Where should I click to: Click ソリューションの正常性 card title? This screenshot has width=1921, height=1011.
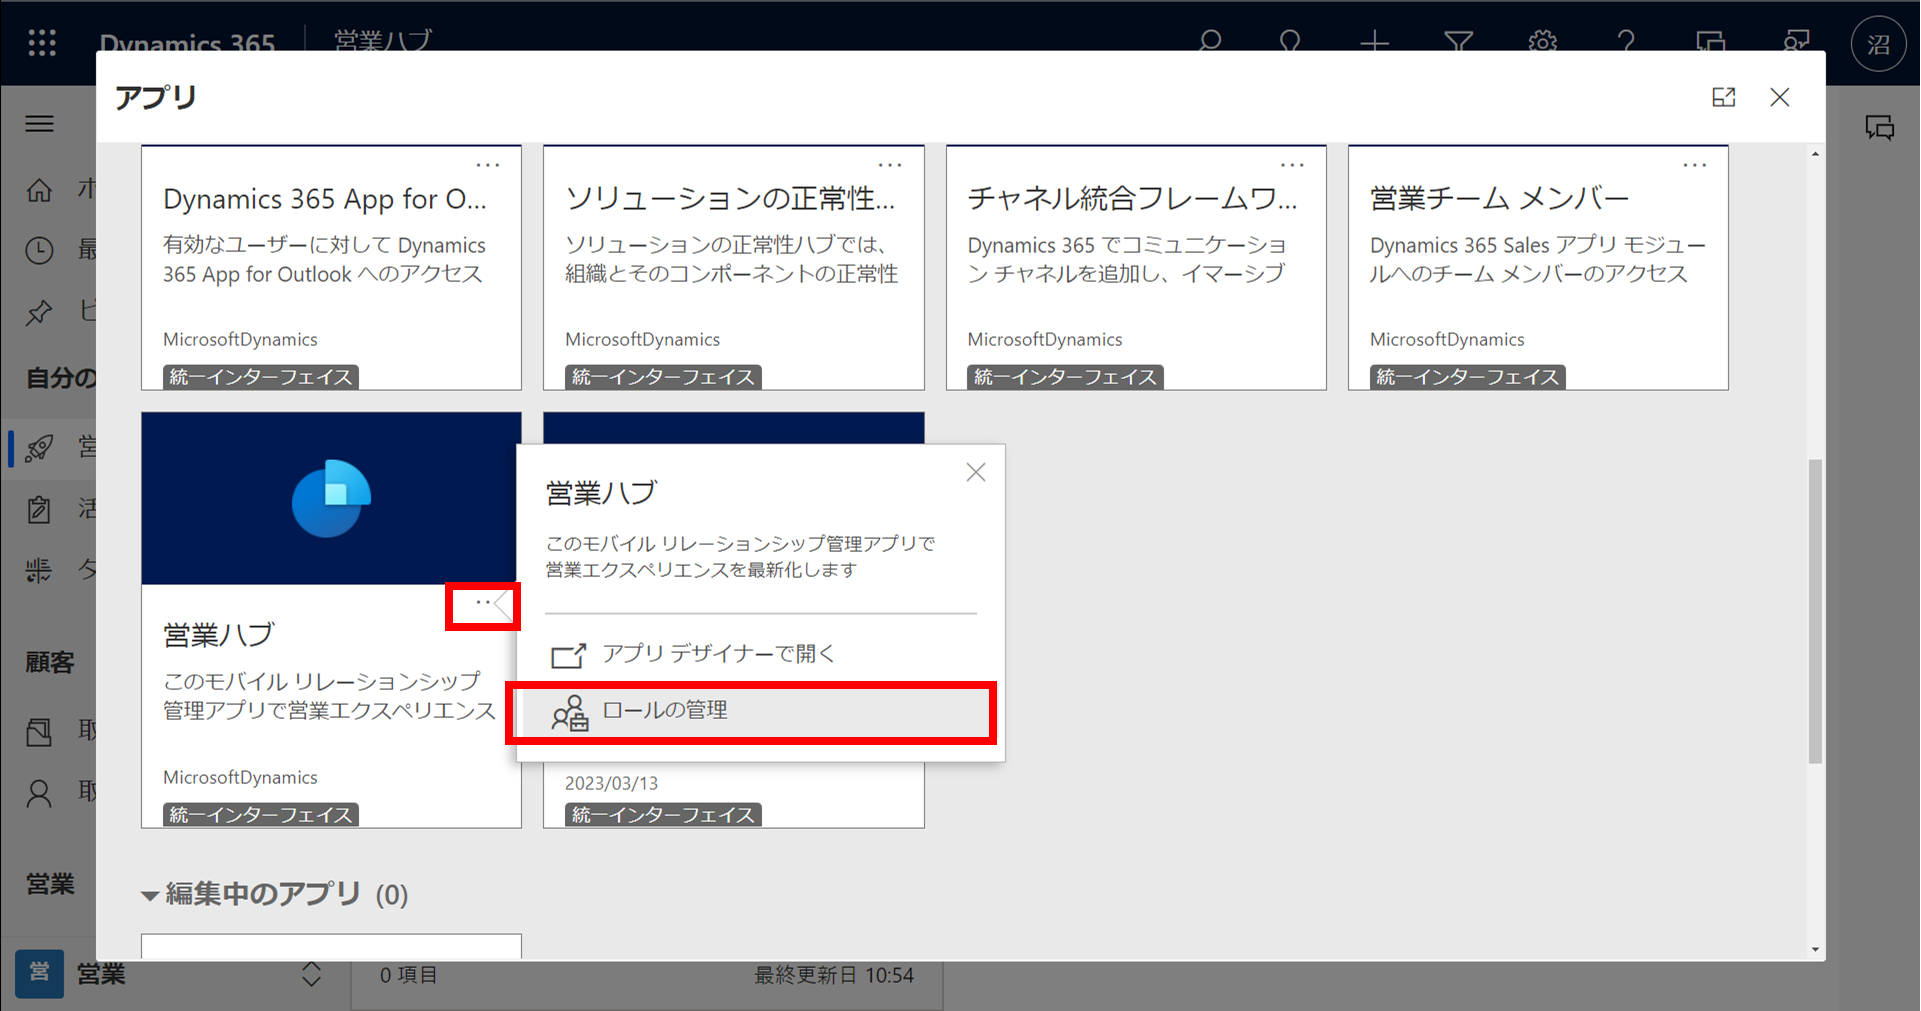click(730, 198)
